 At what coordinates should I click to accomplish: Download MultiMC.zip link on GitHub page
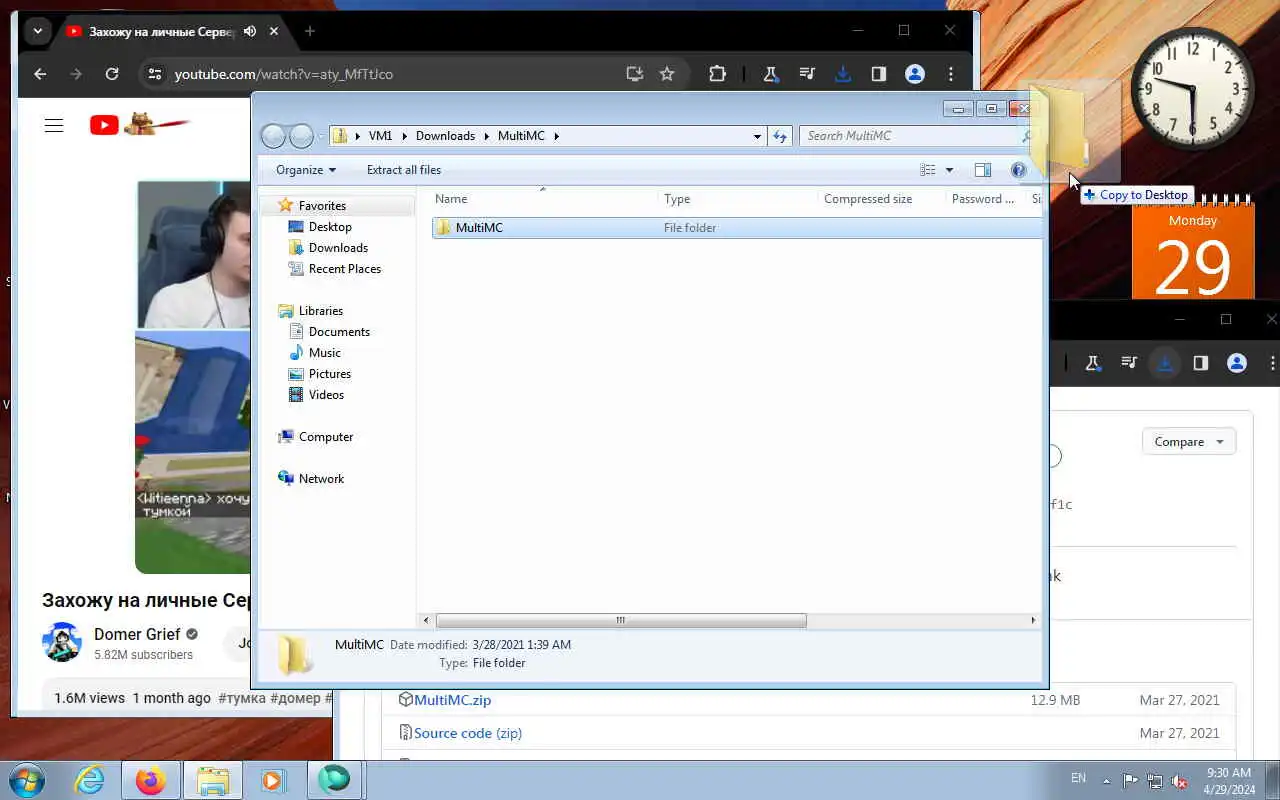coord(452,700)
